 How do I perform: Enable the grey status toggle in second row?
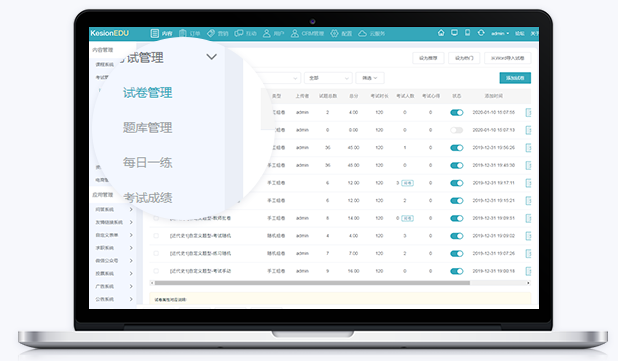[x=456, y=130]
